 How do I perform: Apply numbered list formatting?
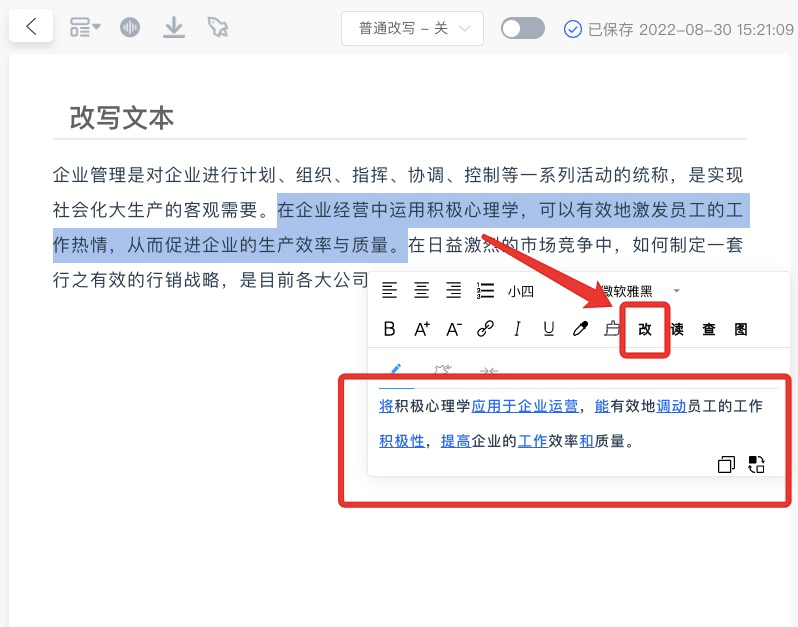[485, 291]
